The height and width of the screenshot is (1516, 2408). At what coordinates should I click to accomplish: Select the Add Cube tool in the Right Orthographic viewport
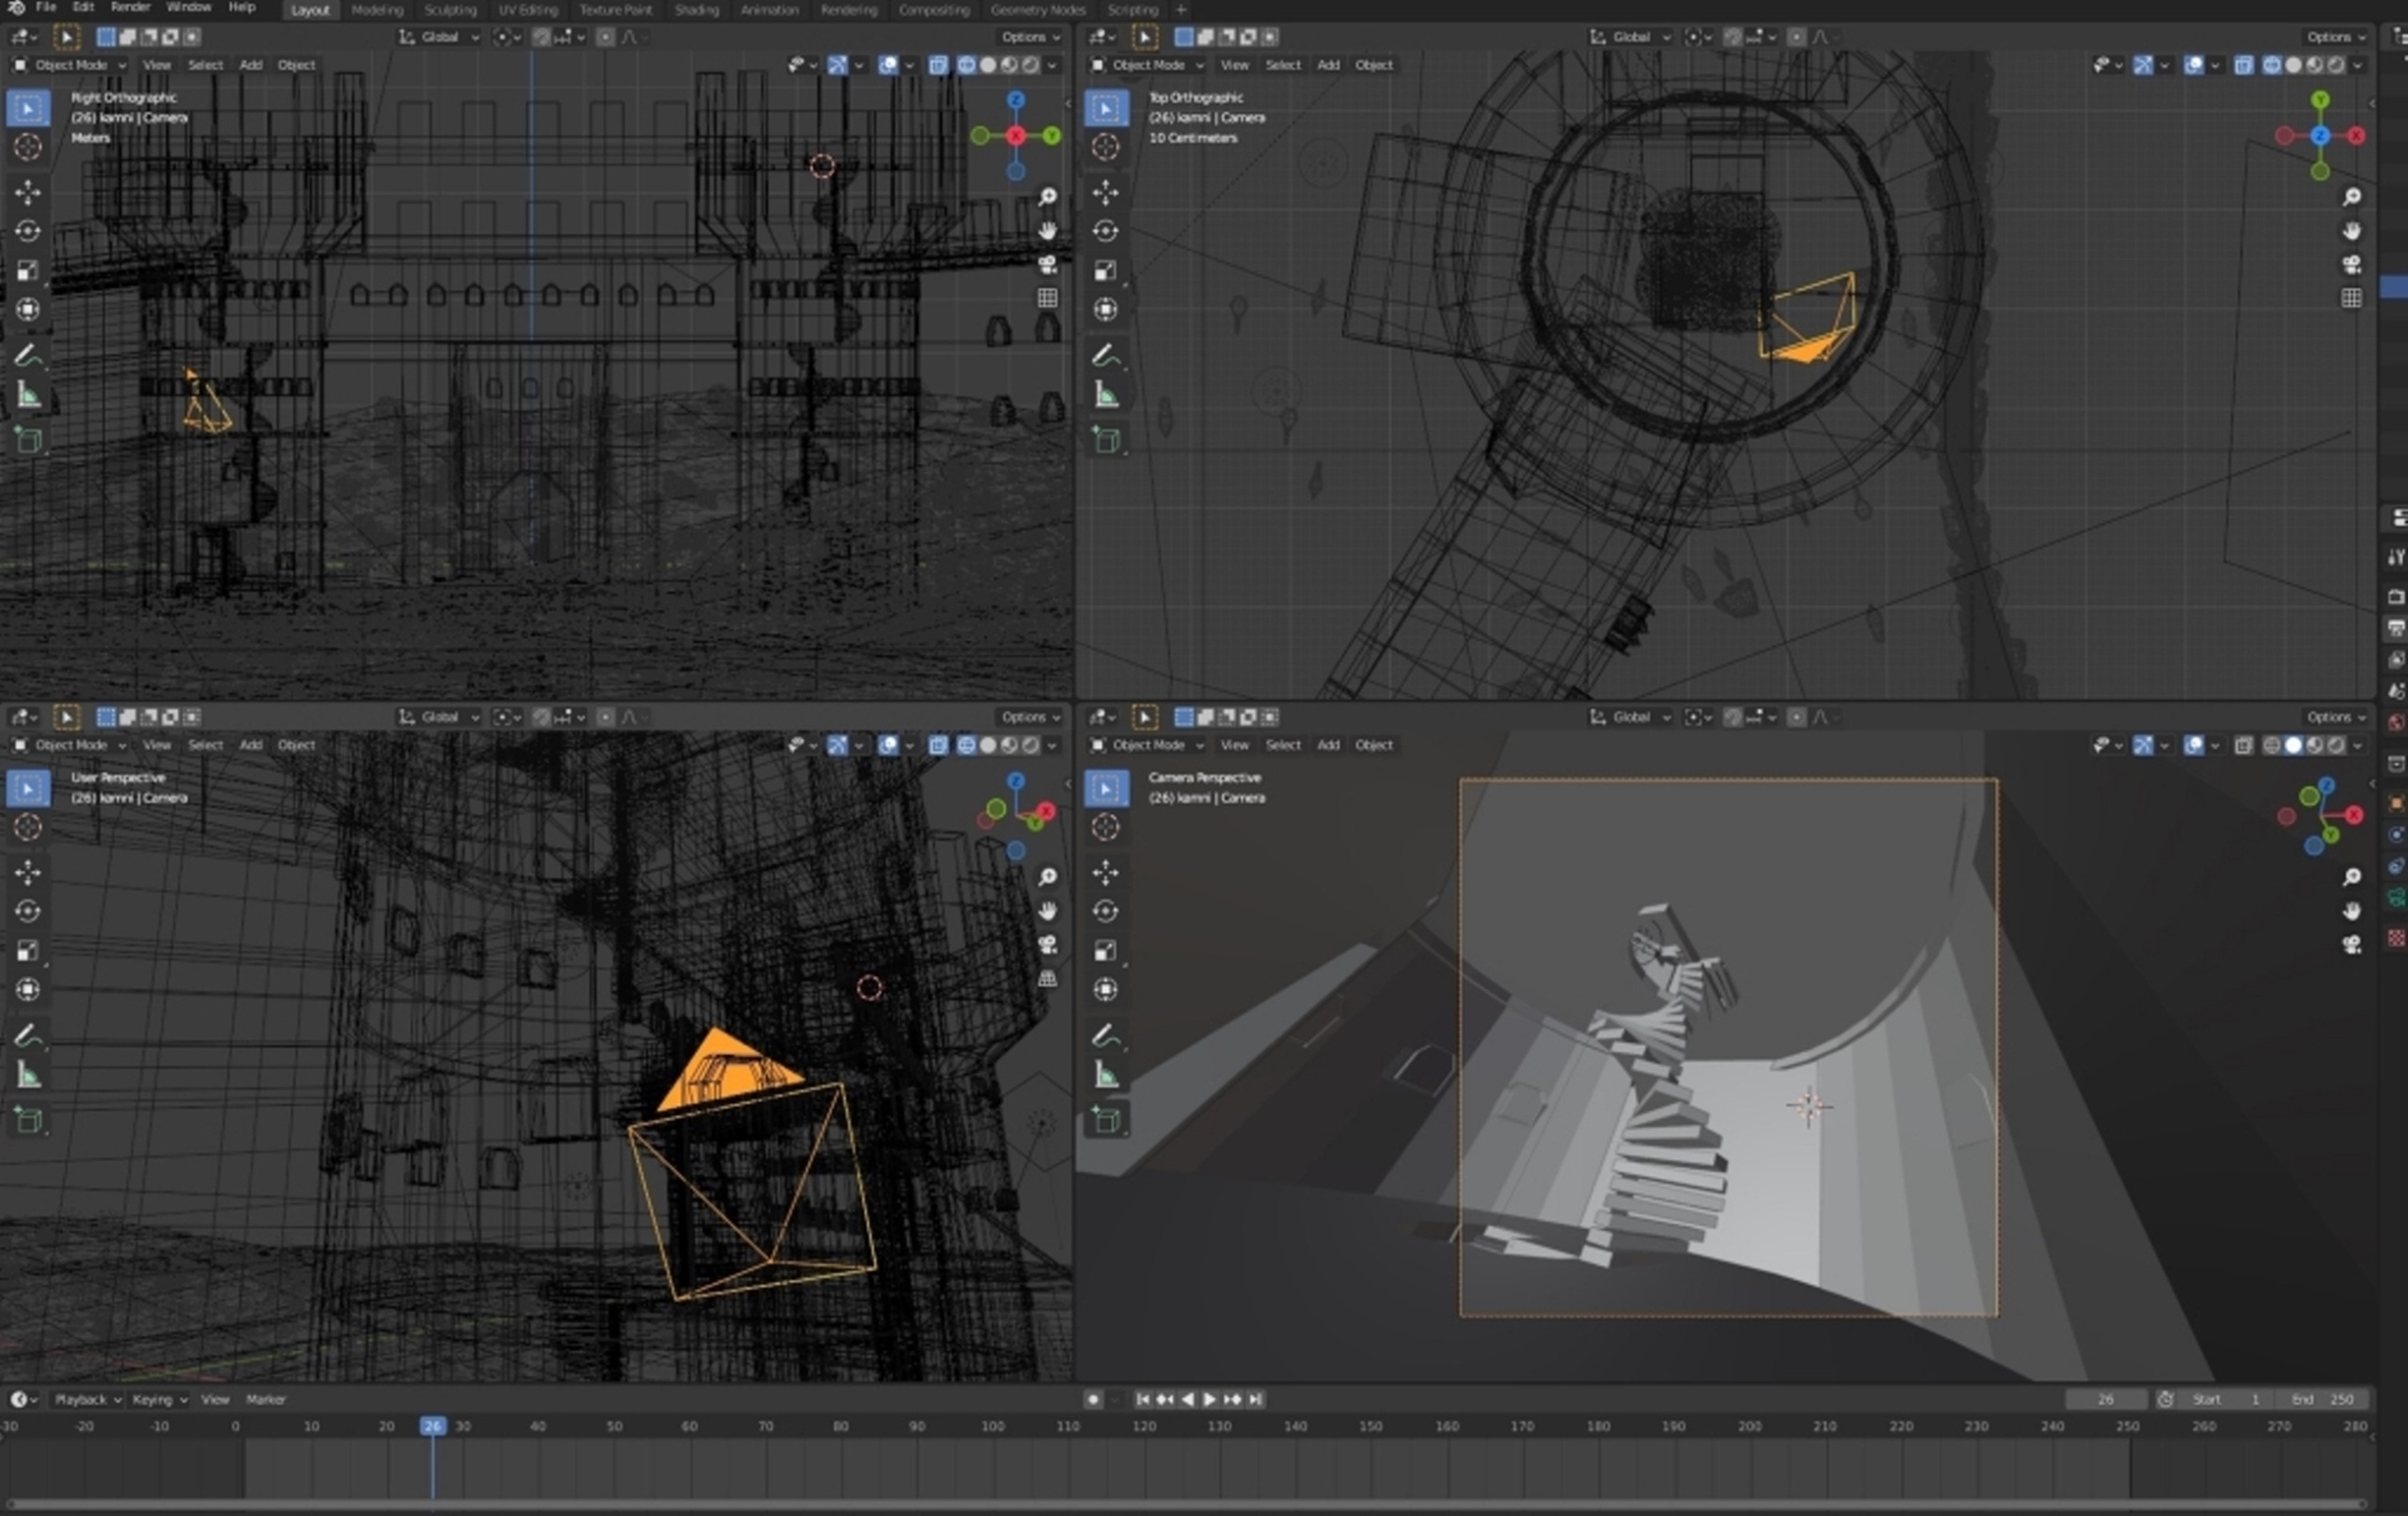(x=27, y=439)
